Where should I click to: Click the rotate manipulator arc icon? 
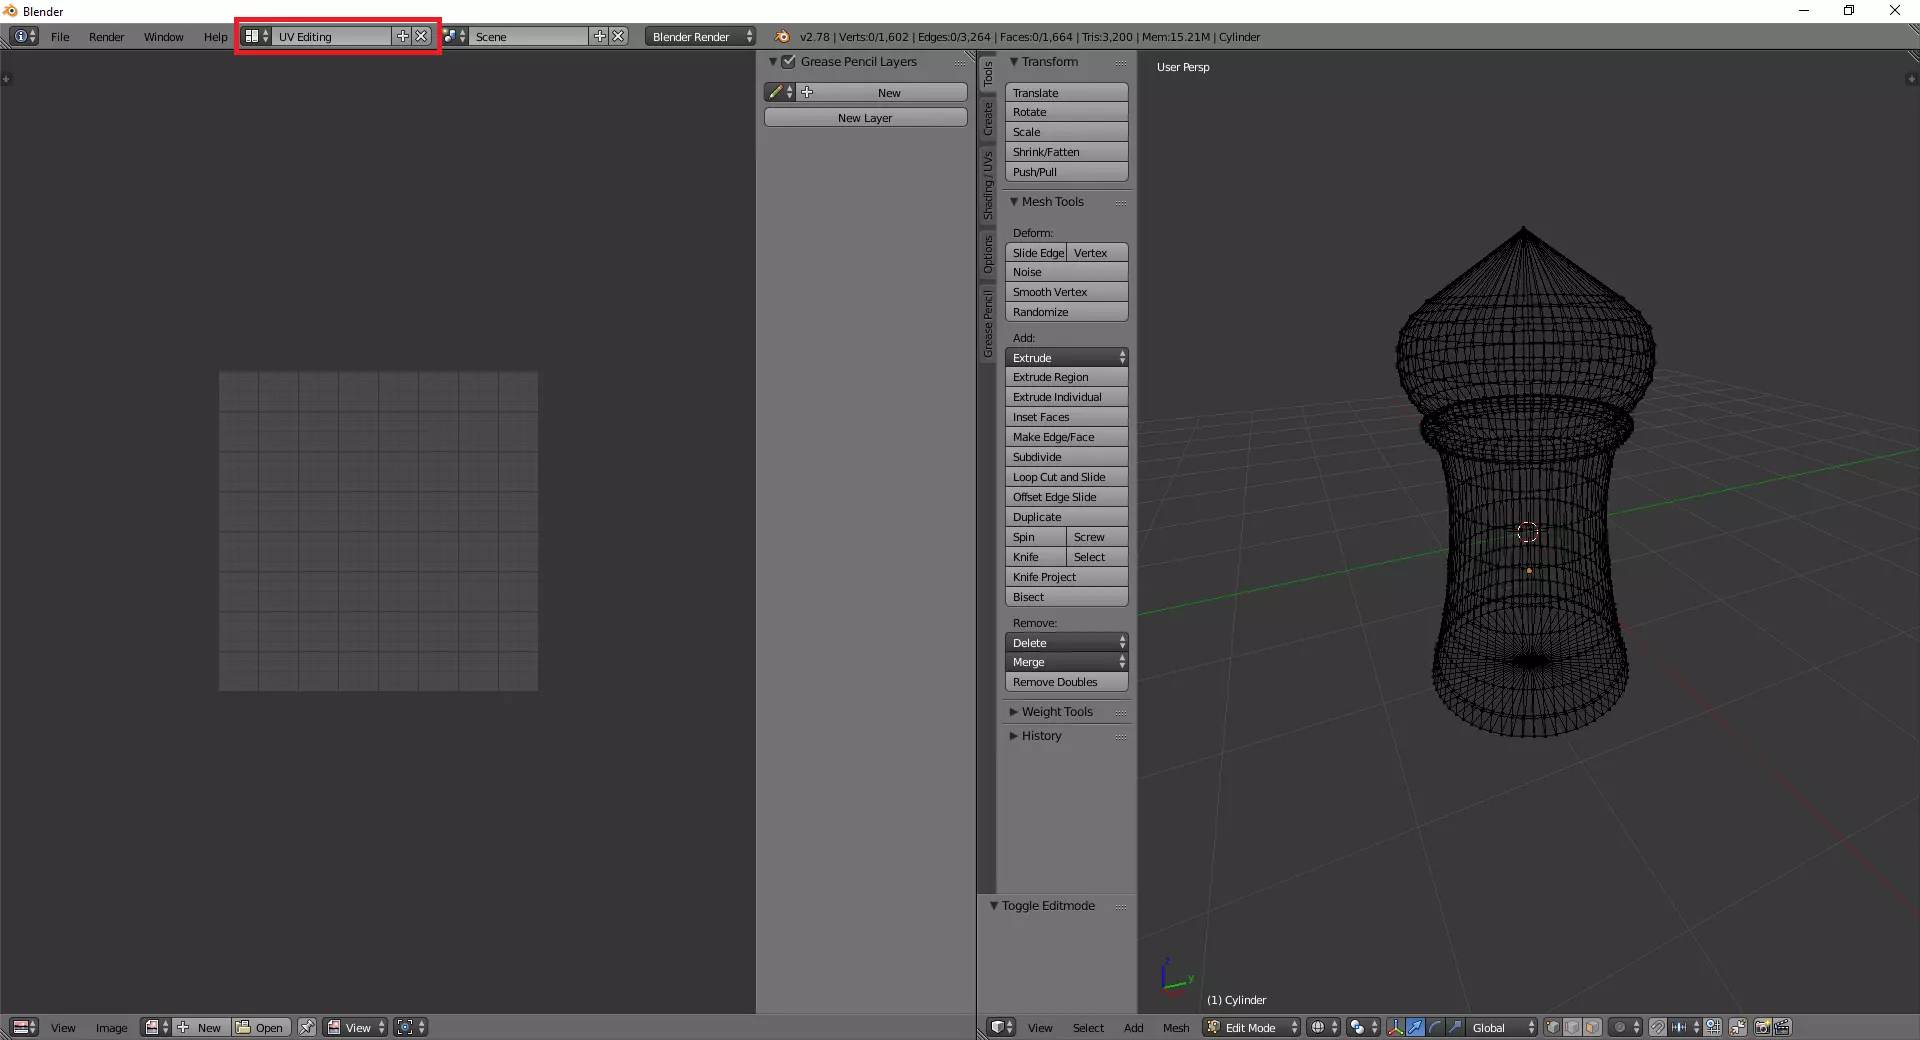(x=1435, y=1027)
